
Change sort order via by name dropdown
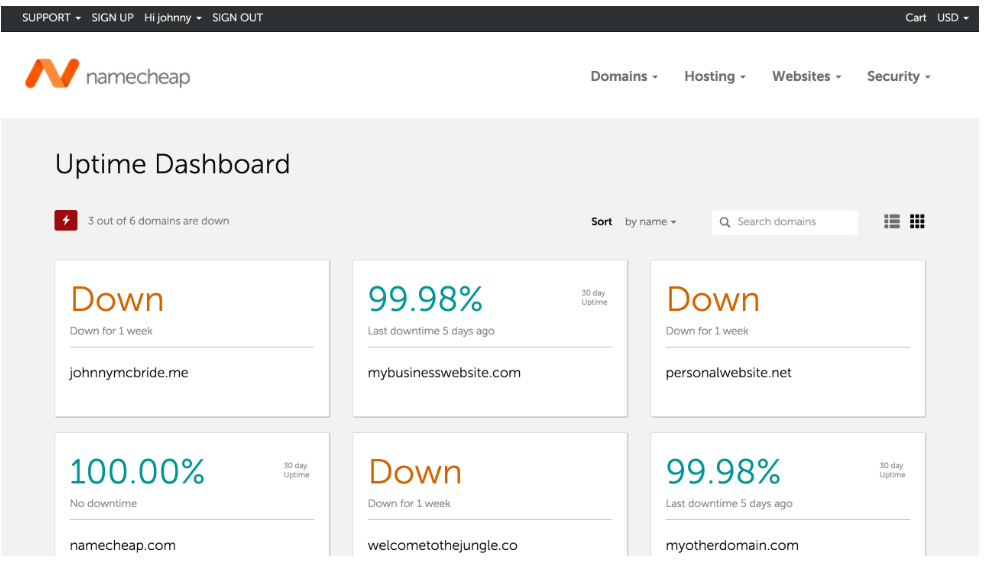tap(650, 222)
